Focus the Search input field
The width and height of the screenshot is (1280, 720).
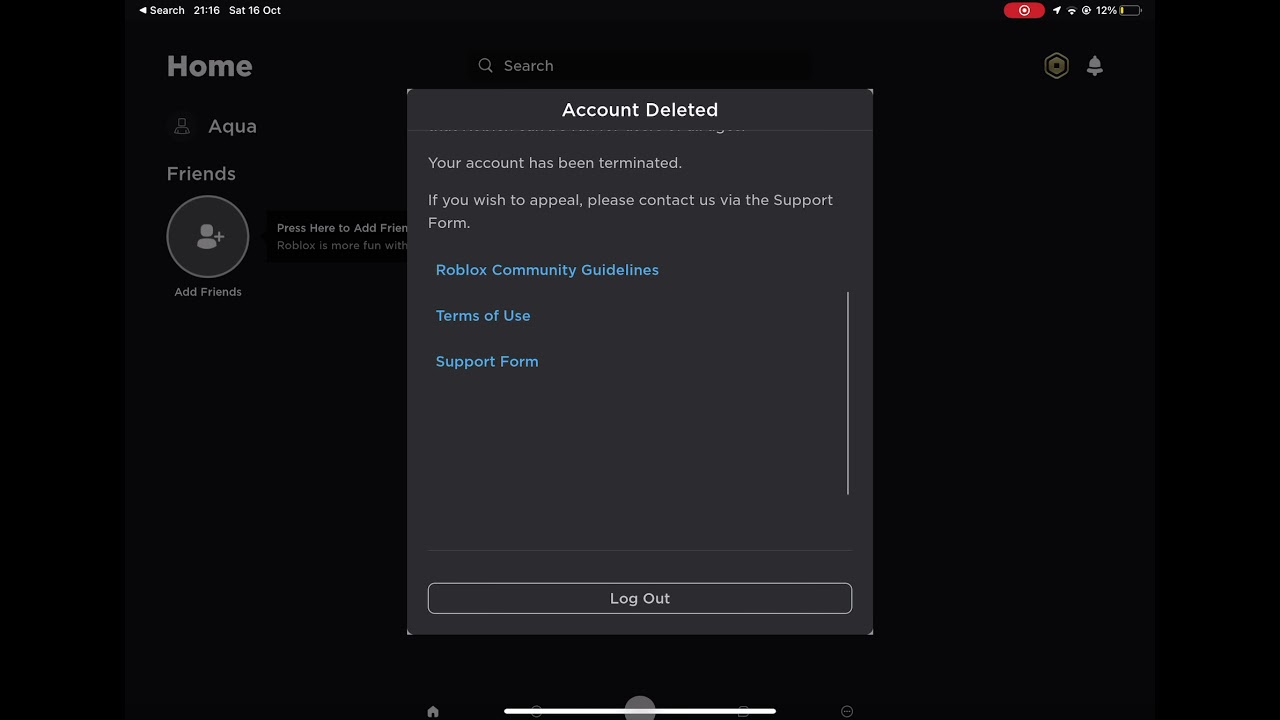[x=640, y=66]
